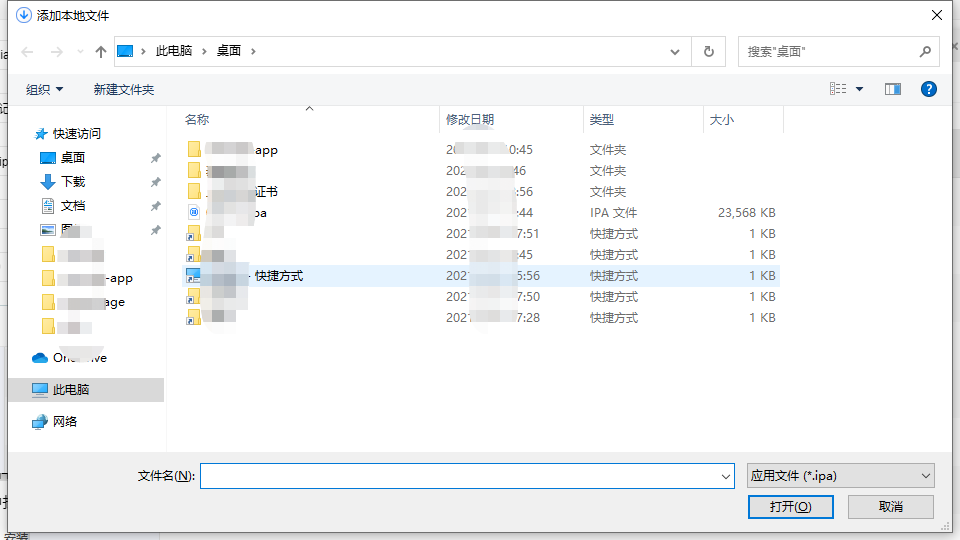
Task: Select 此电脑 in the breadcrumb path
Action: pos(174,51)
